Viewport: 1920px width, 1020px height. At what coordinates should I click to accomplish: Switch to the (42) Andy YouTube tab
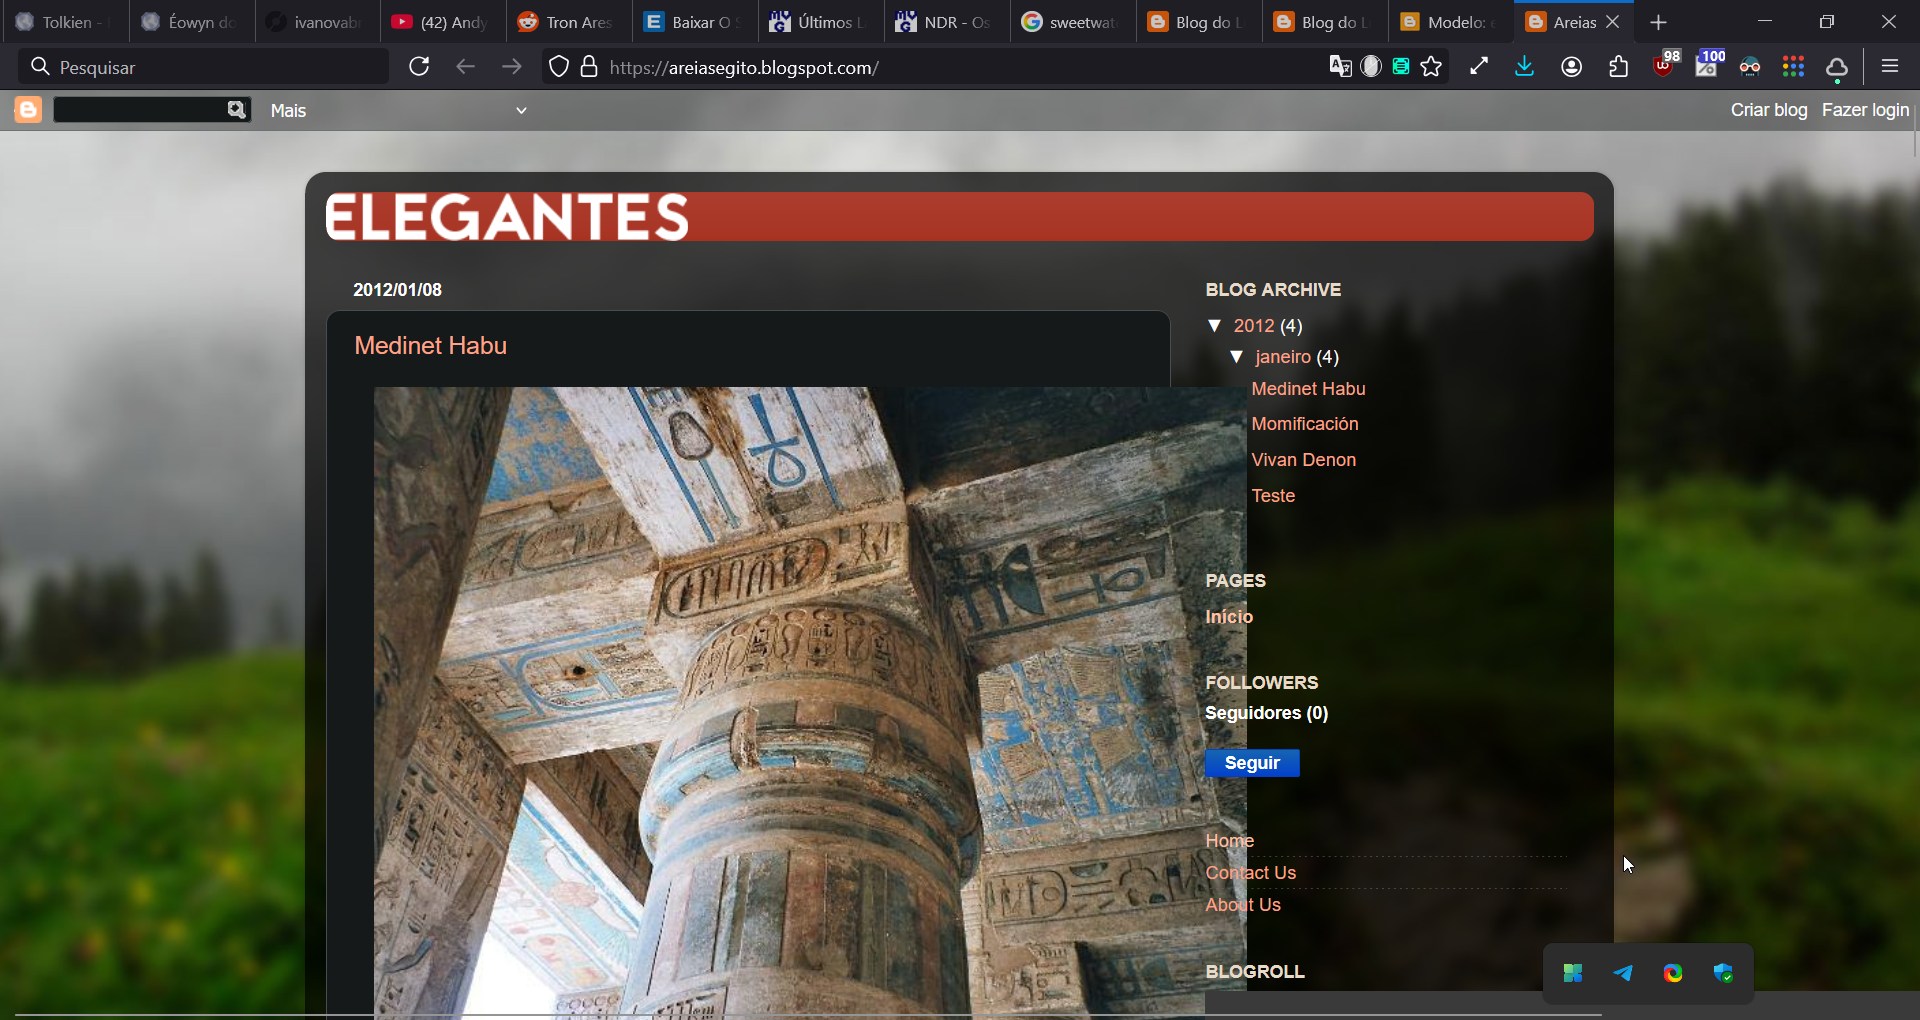(441, 22)
